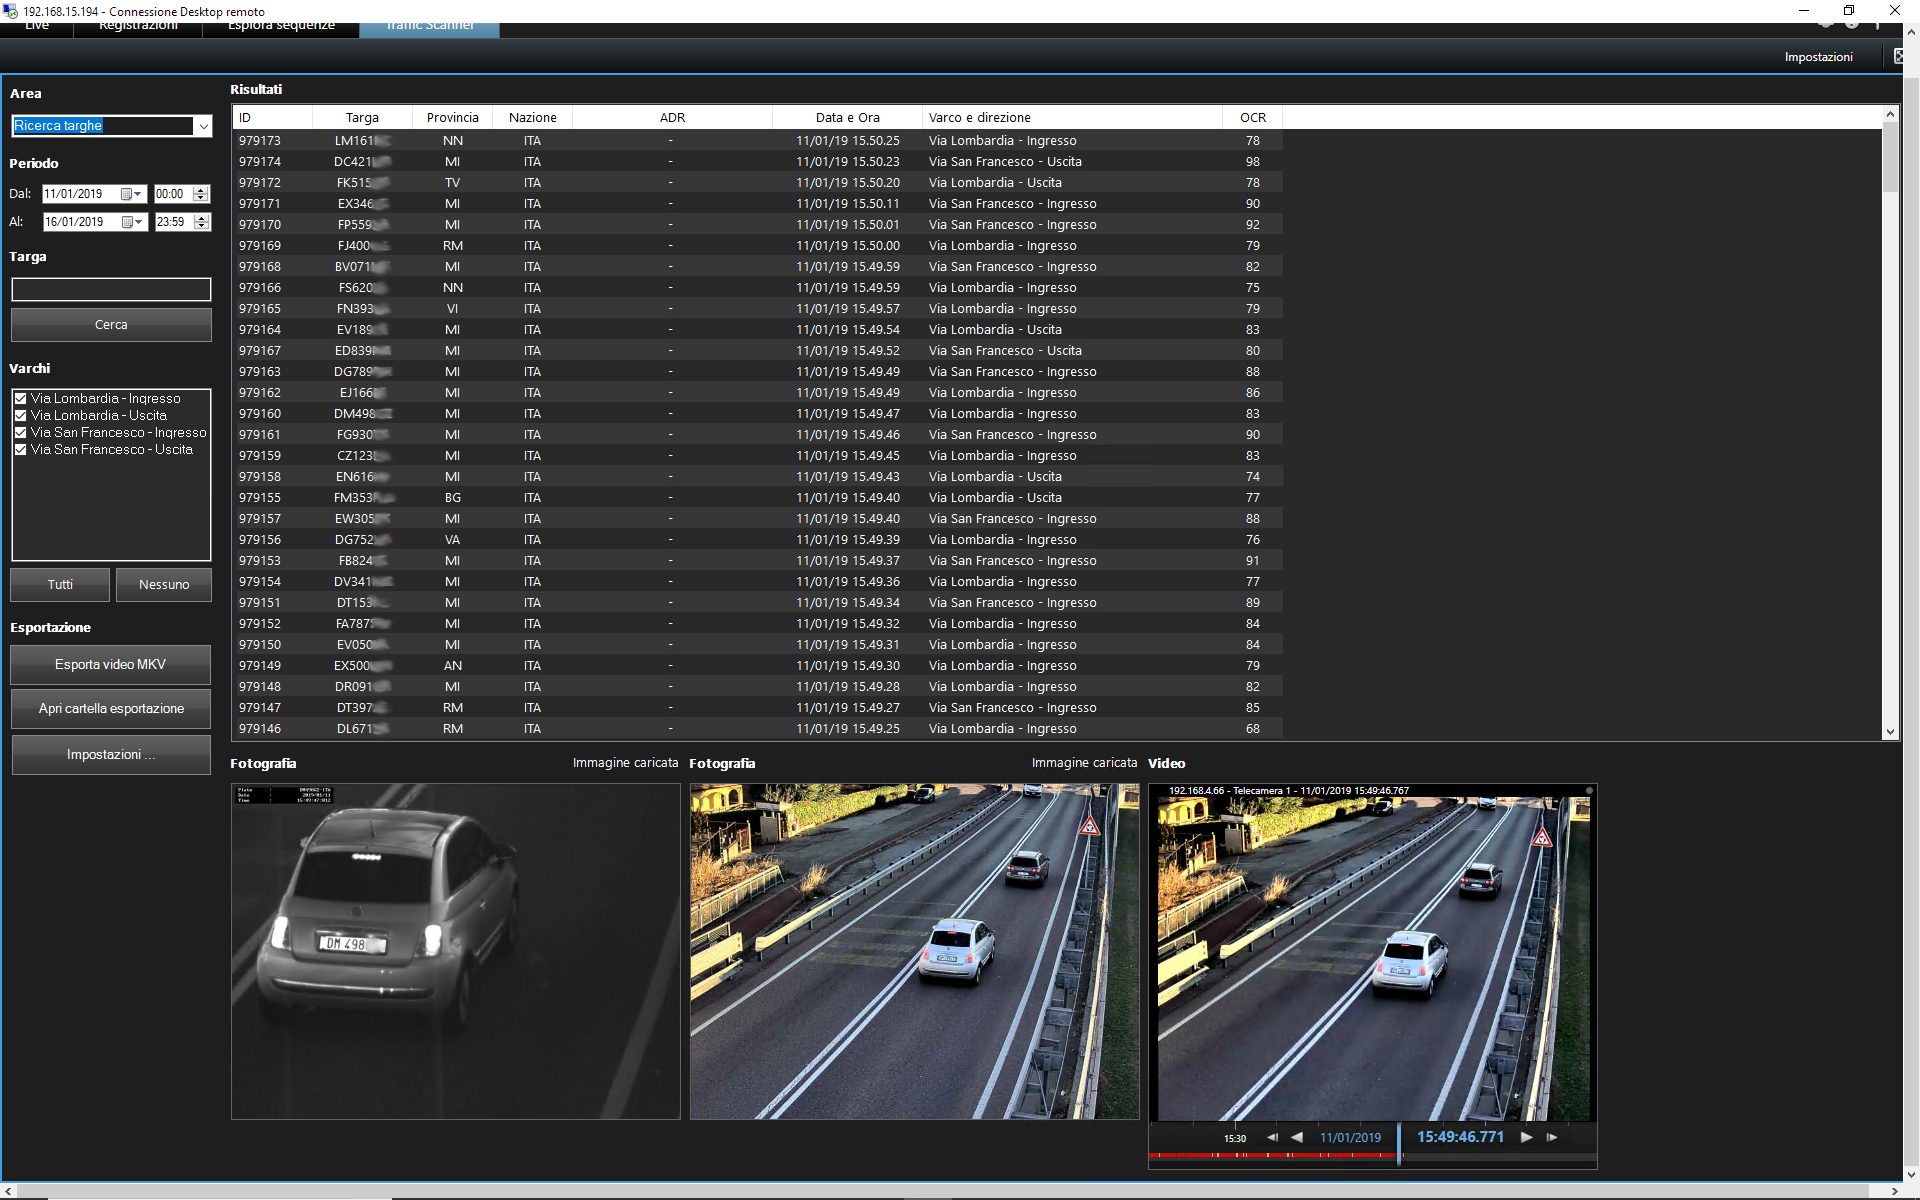Decrease the Al time with down spinner
This screenshot has height=1200, width=1920.
(201, 227)
